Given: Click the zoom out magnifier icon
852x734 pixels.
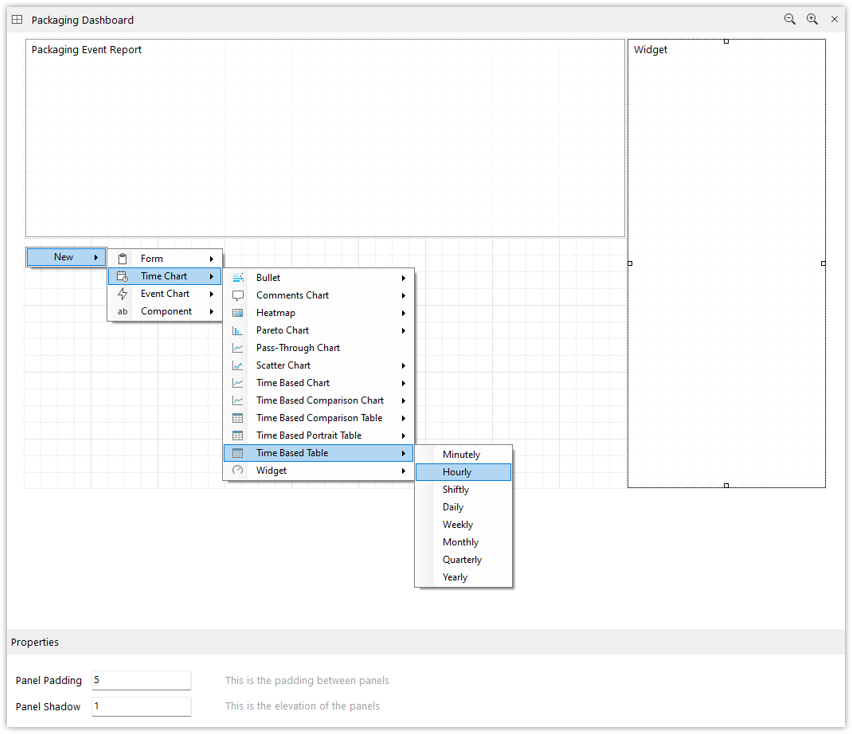Looking at the screenshot, I should [790, 20].
